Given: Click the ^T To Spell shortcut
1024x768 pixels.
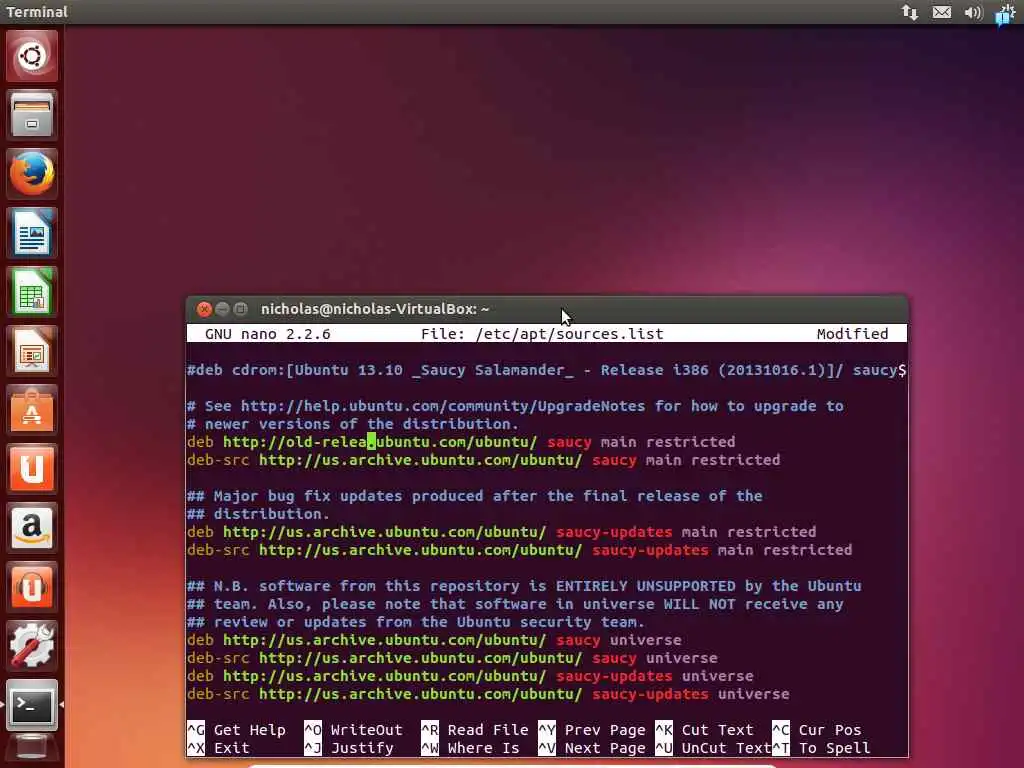Looking at the screenshot, I should pos(822,748).
